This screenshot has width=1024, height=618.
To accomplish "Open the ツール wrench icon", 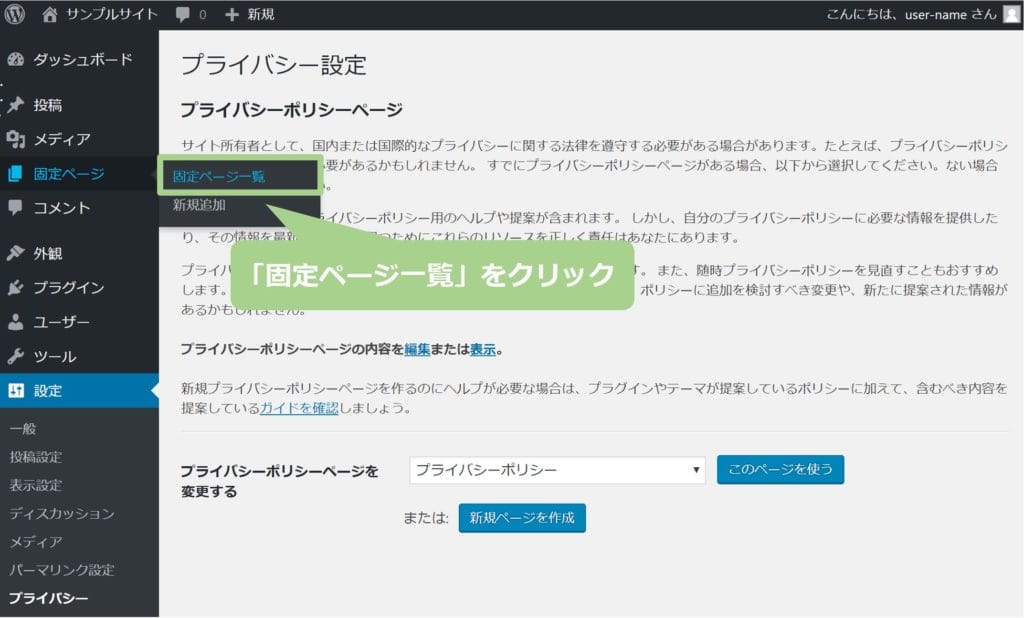I will (16, 356).
